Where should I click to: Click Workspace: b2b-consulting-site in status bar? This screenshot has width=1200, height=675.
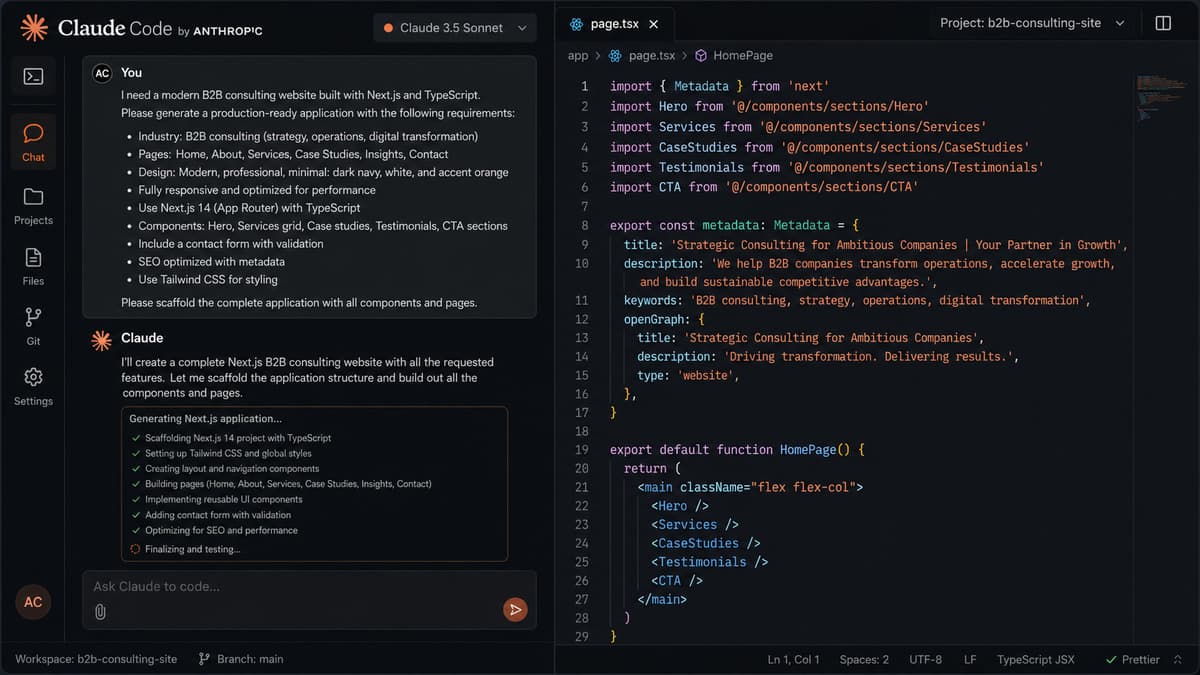[96, 659]
